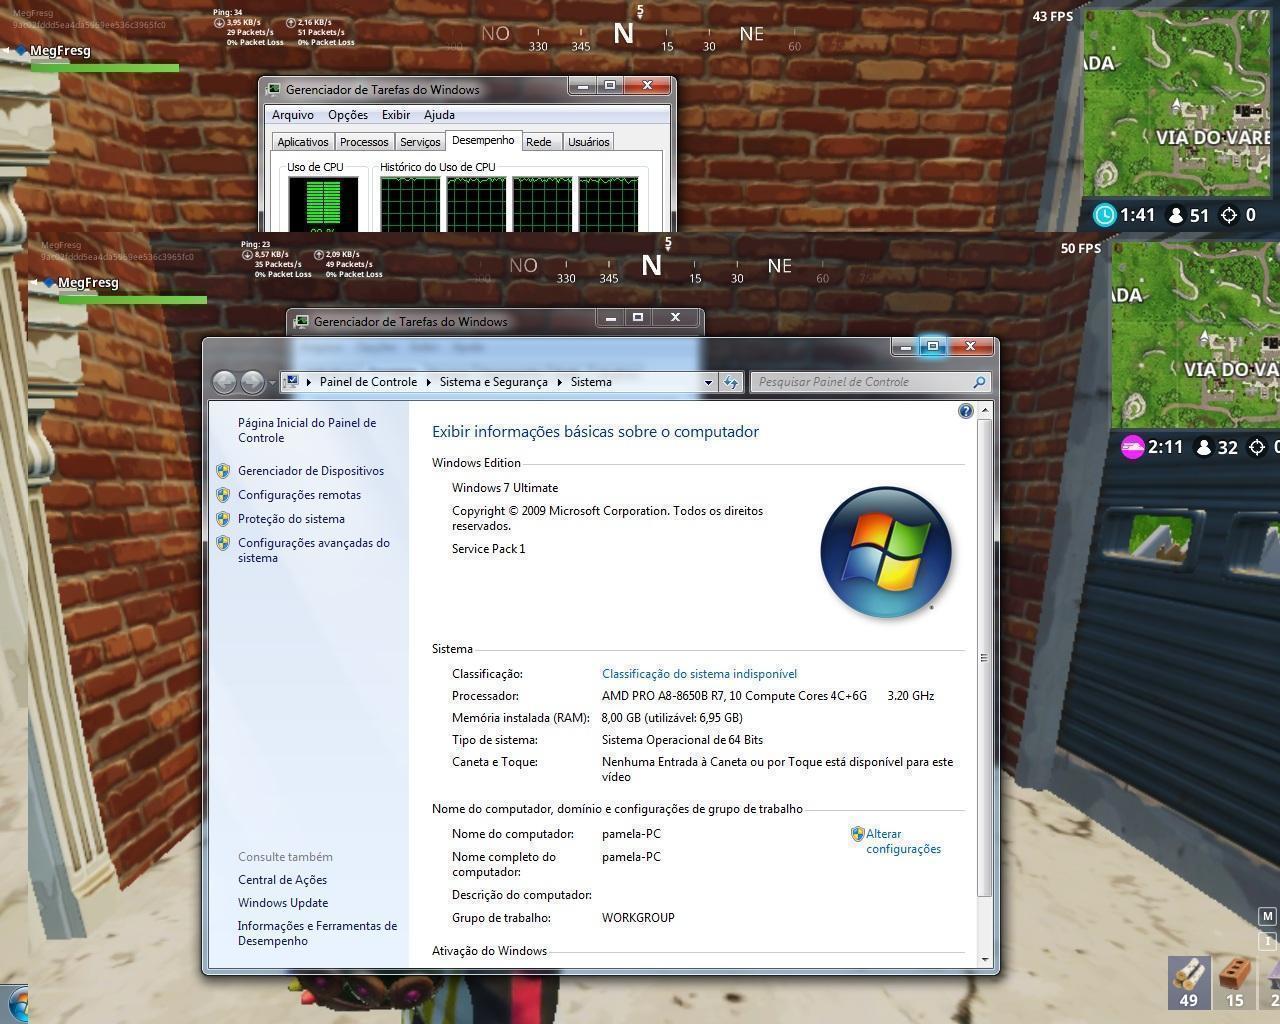Maximize the front System window
The width and height of the screenshot is (1280, 1024).
933,346
